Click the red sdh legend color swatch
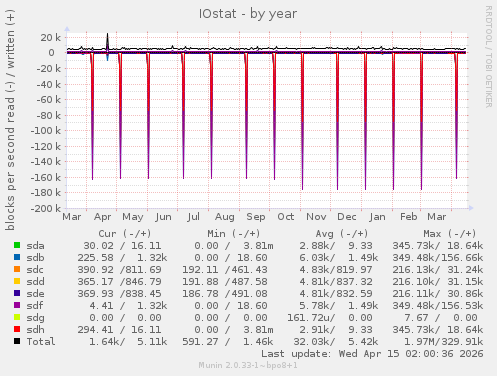 [17, 329]
